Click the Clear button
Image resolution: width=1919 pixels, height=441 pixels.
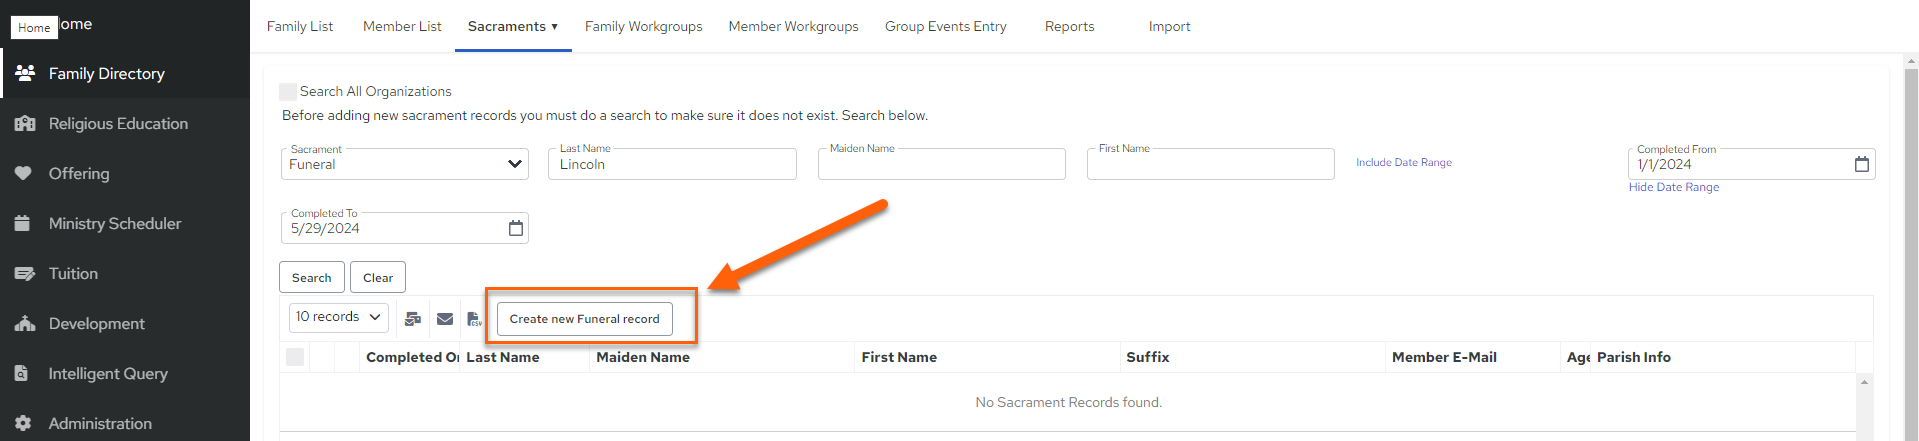point(378,278)
